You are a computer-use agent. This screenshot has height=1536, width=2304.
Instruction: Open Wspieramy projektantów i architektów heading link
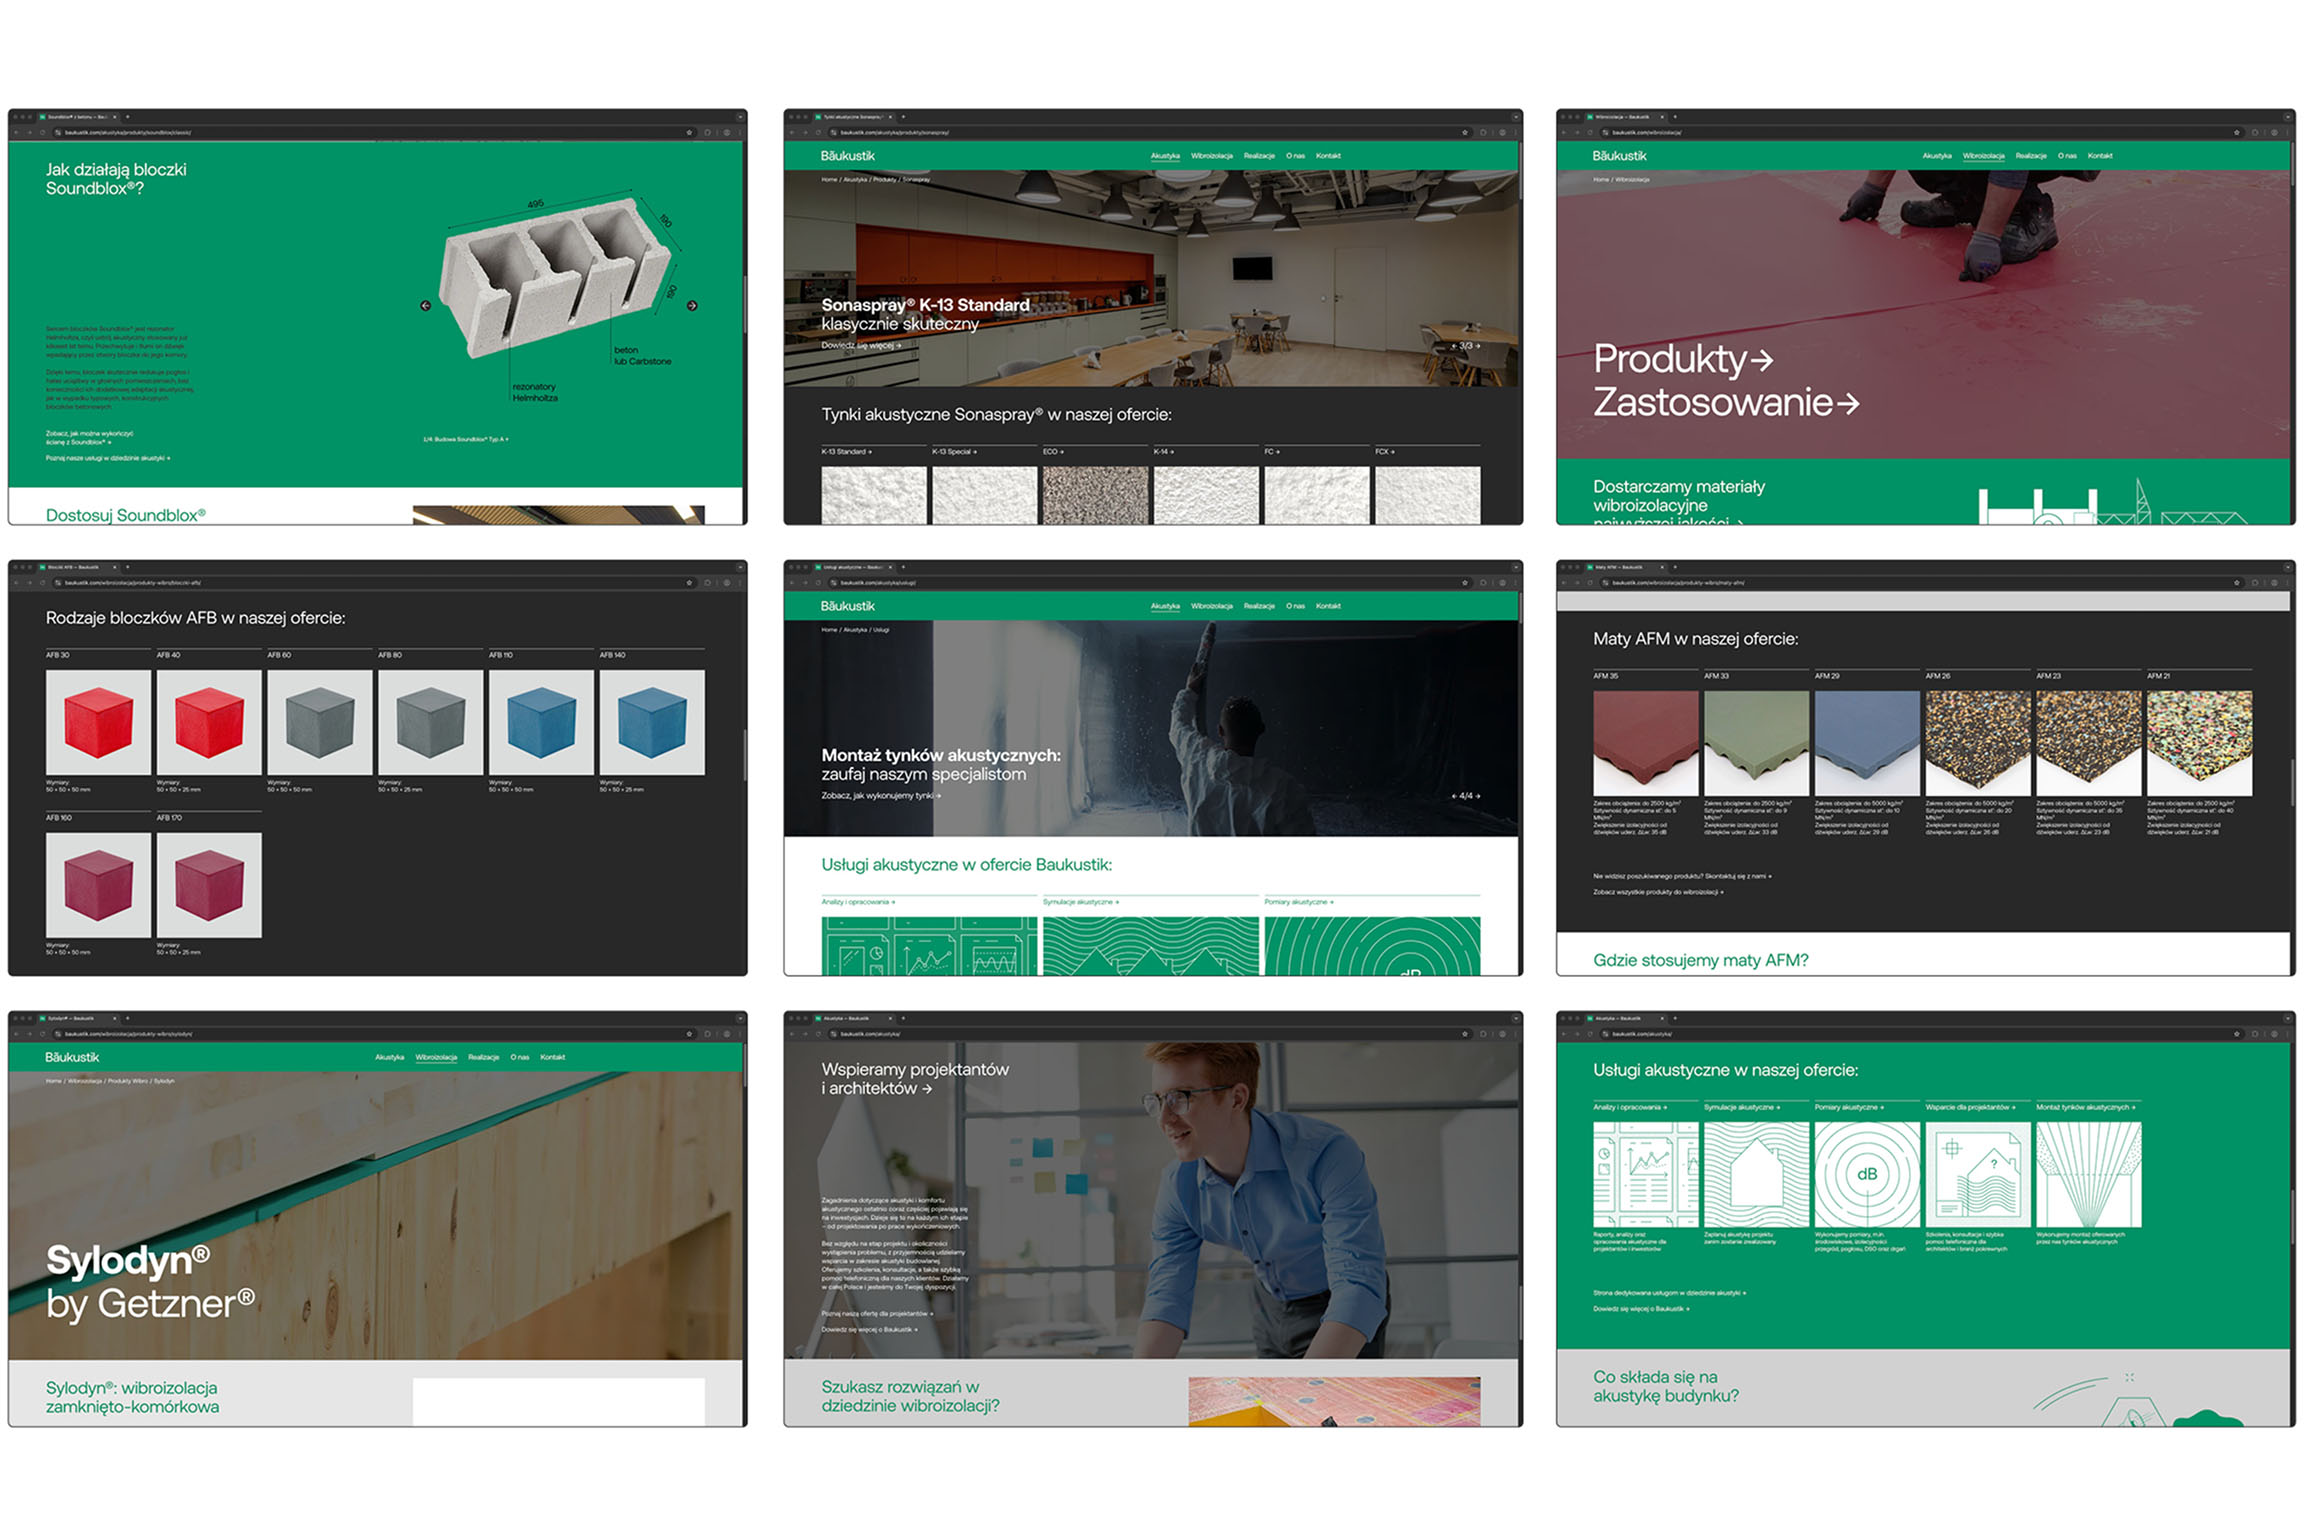pyautogui.click(x=915, y=1079)
